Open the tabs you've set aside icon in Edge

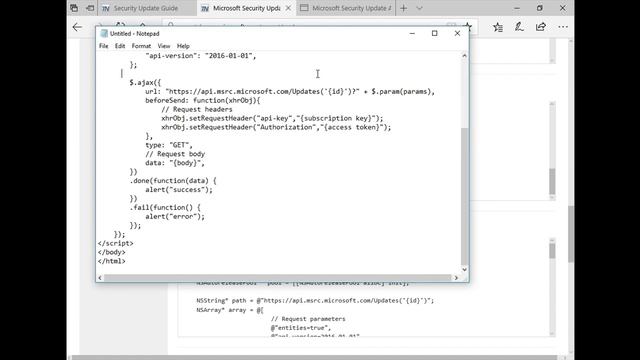click(74, 8)
